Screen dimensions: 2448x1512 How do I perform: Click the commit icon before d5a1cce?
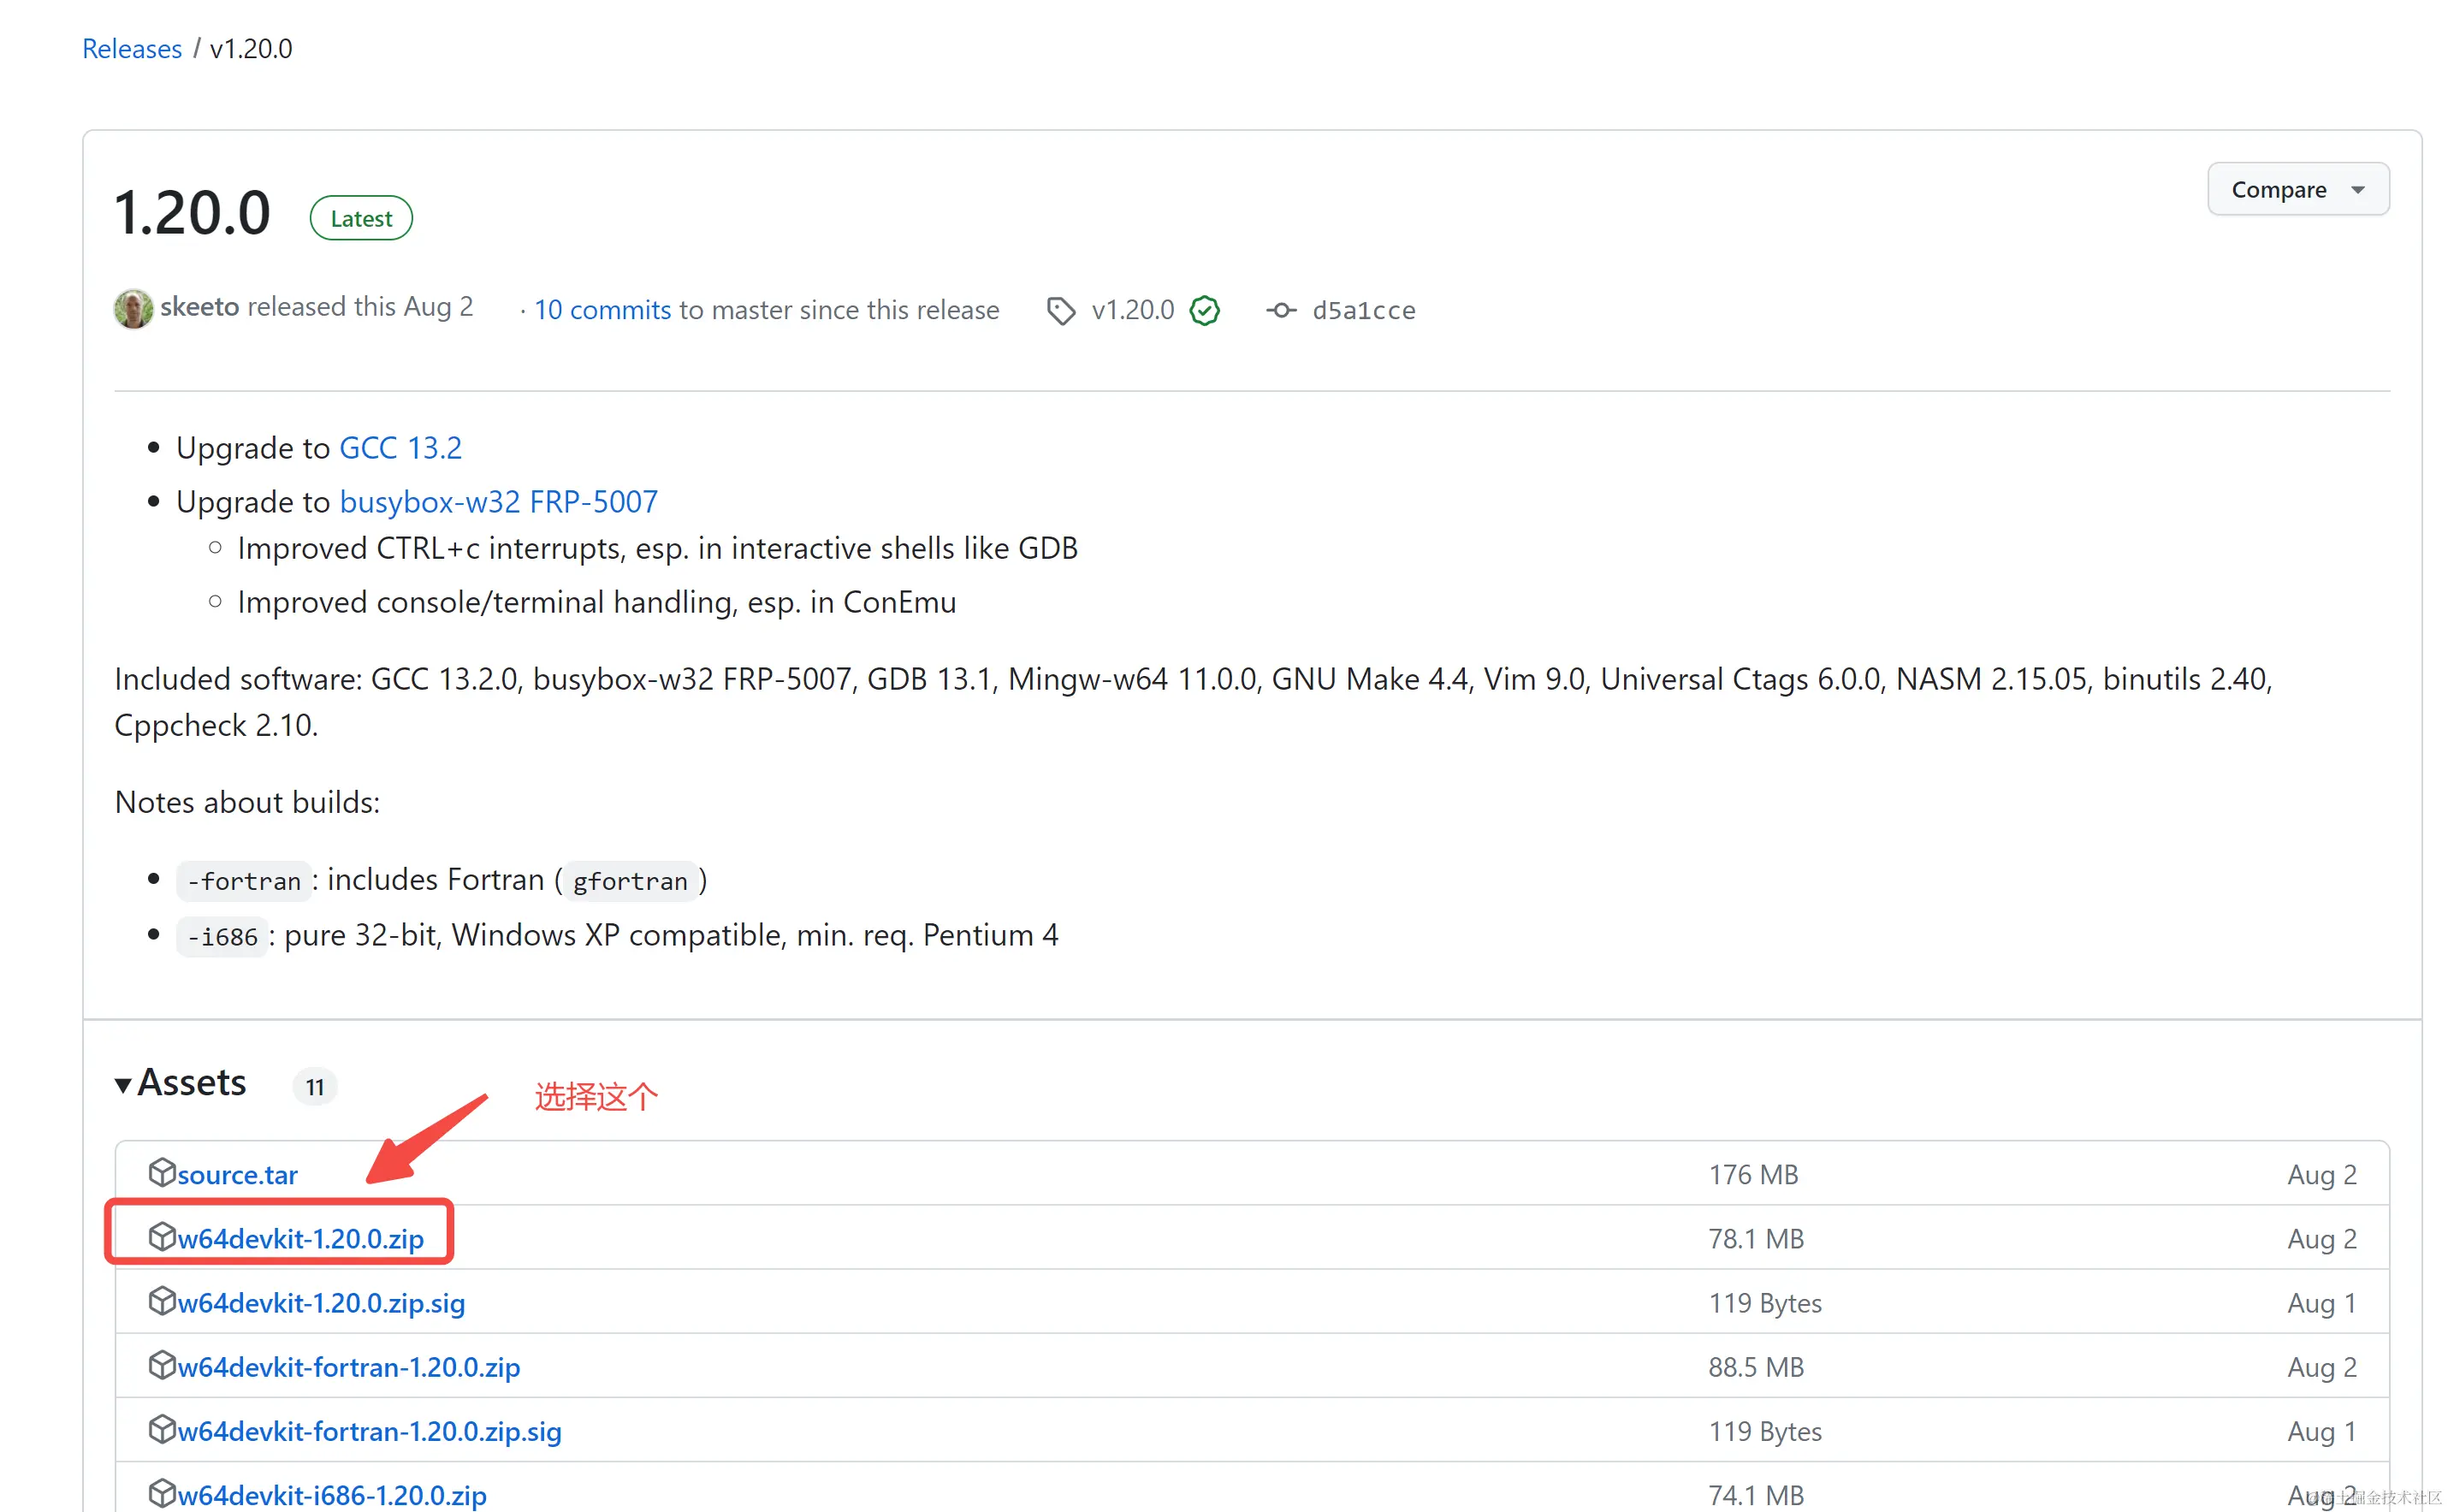tap(1281, 311)
